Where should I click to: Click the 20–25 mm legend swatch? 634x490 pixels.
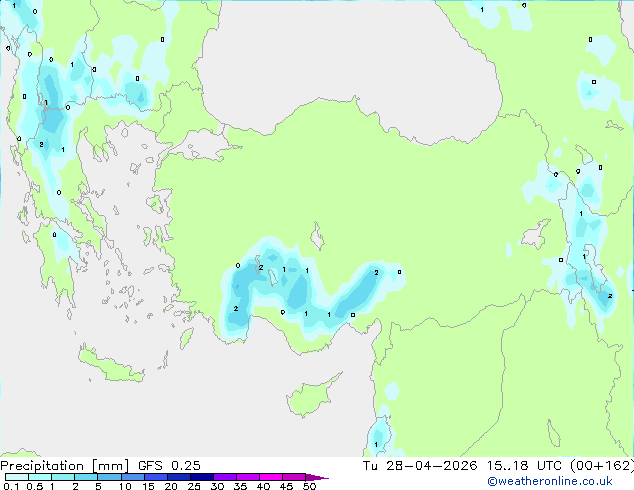pyautogui.click(x=178, y=477)
